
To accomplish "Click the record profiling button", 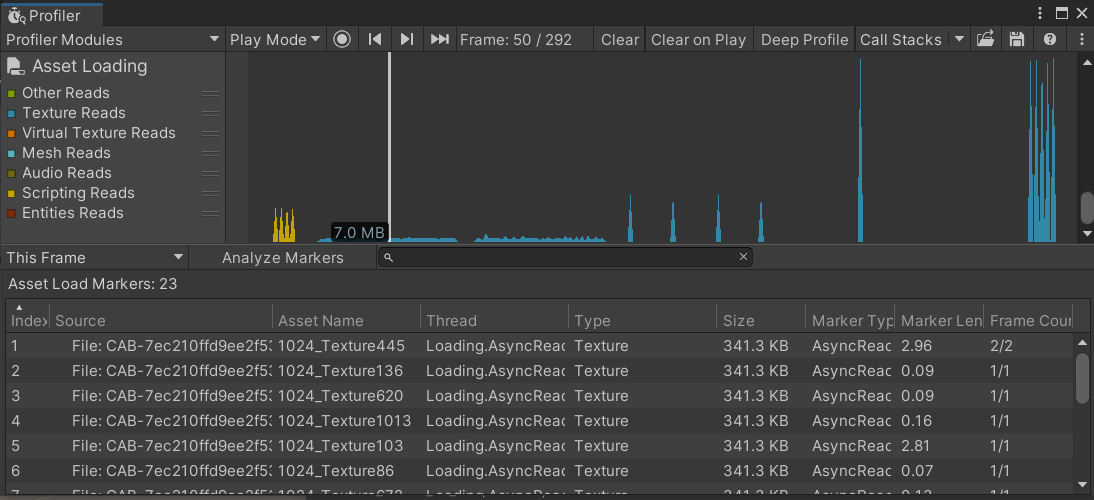I will (x=343, y=39).
